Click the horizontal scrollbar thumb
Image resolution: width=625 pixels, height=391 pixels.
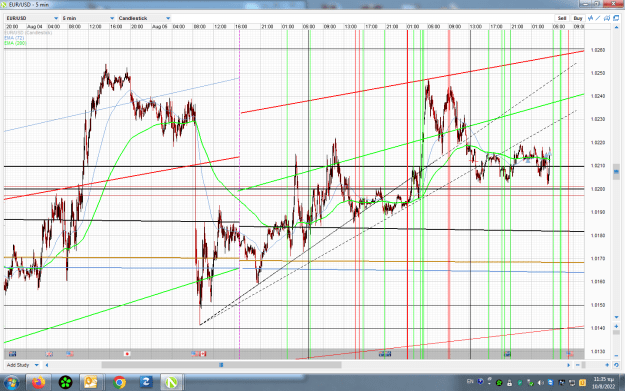click(221, 365)
